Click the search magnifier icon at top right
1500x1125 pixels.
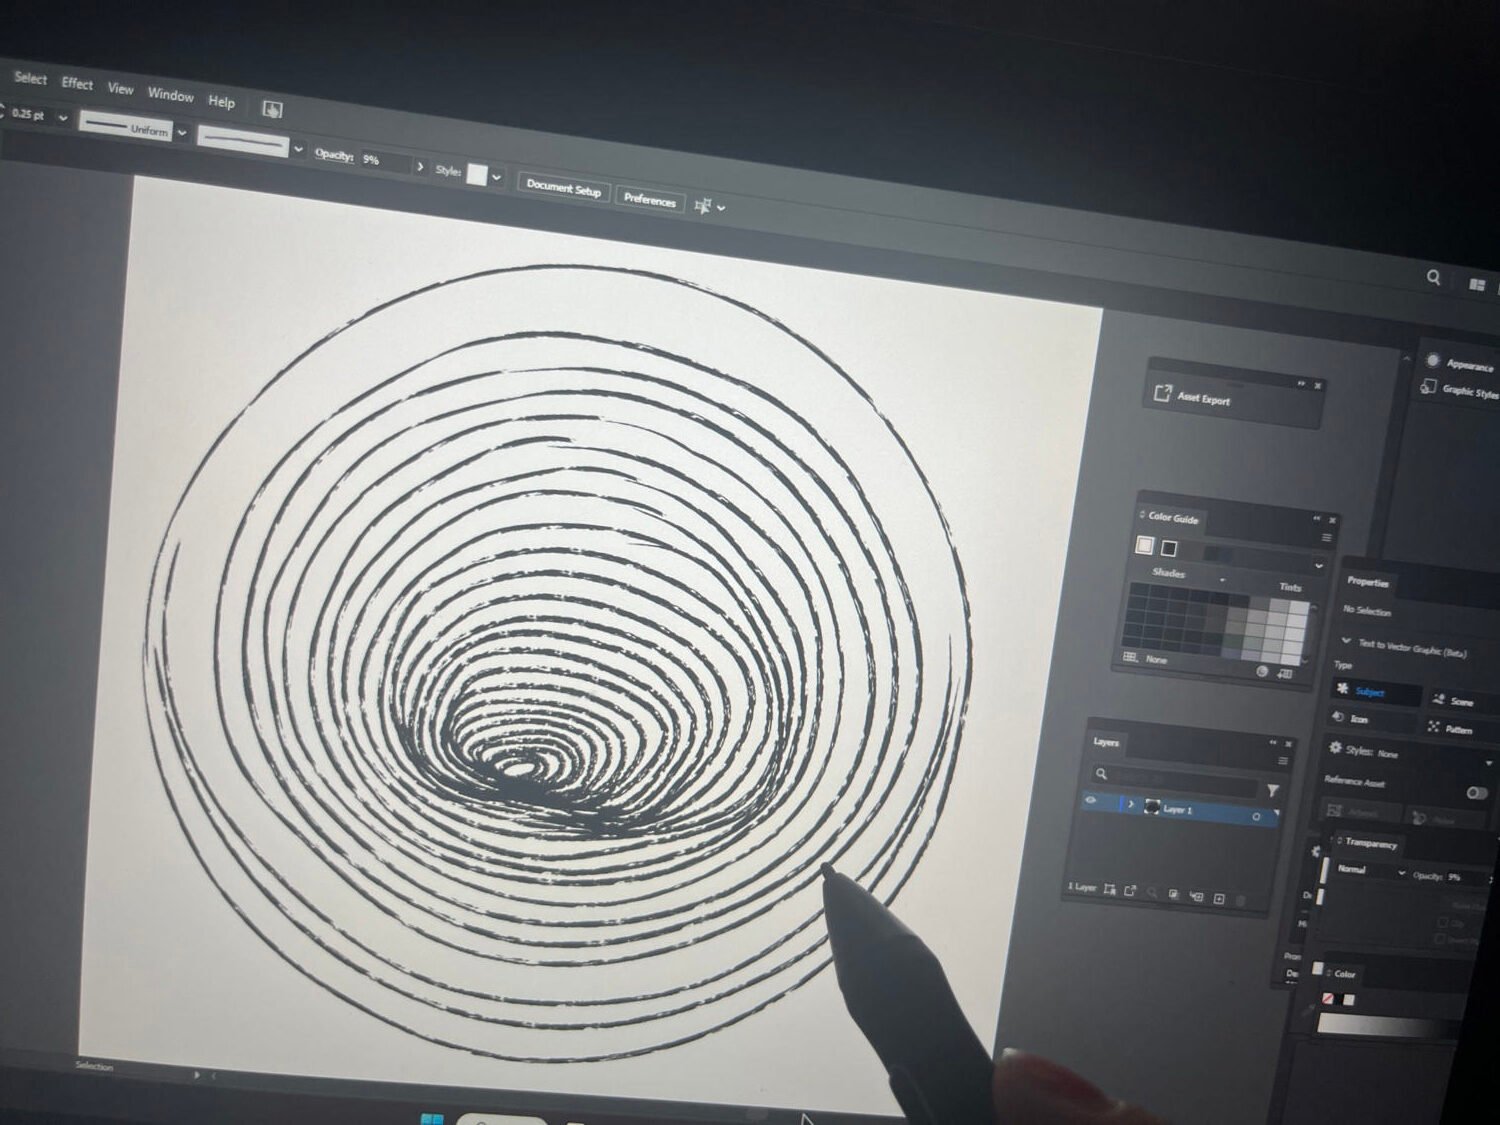(1433, 277)
